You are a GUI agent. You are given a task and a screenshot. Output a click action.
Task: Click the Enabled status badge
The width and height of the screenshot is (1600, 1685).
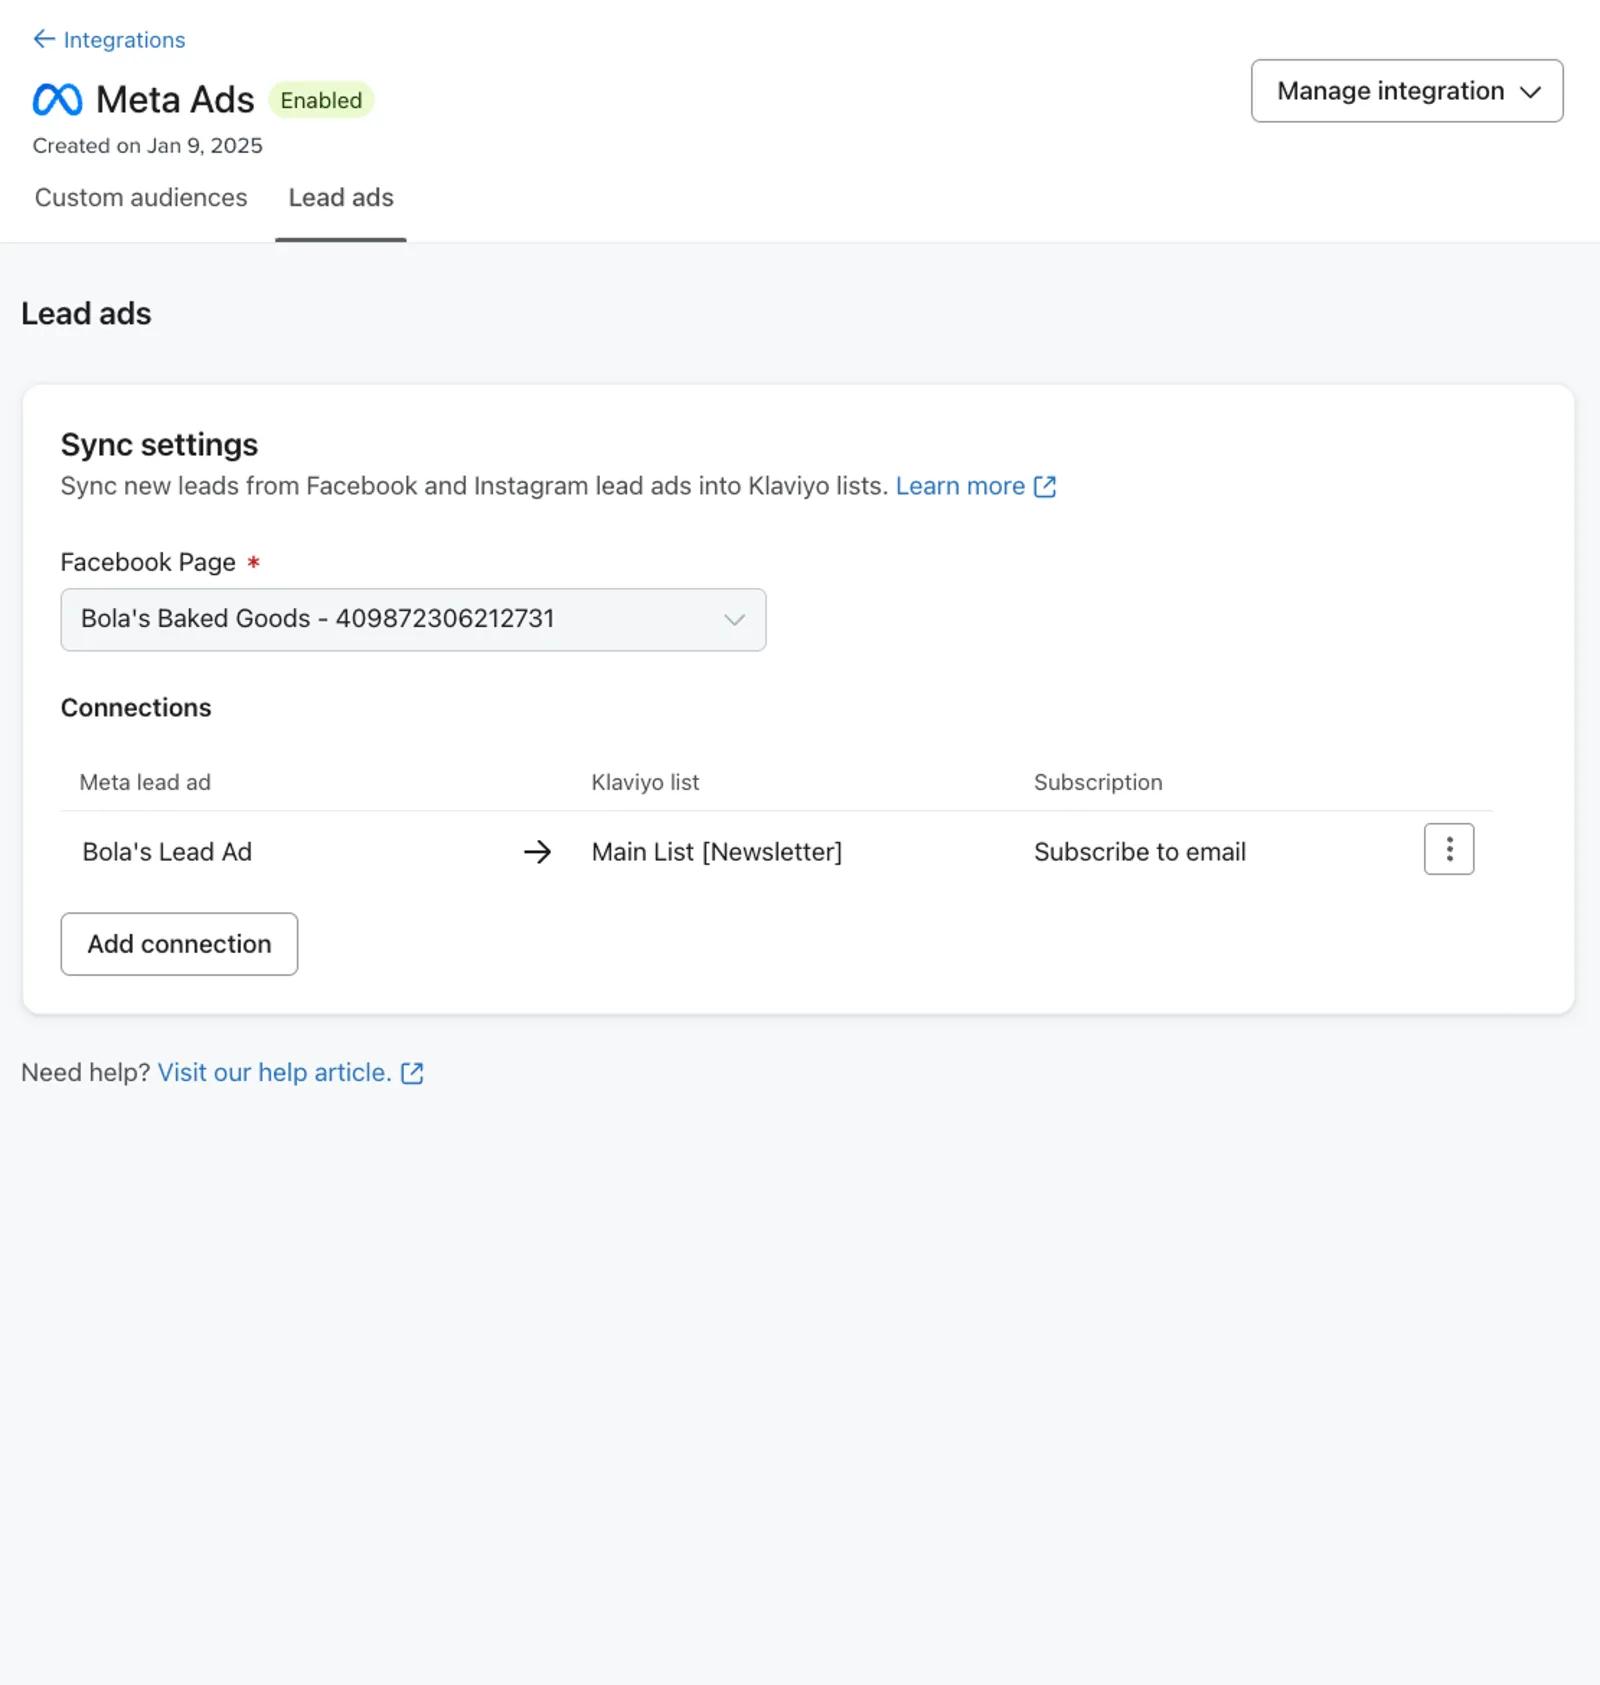pos(321,100)
